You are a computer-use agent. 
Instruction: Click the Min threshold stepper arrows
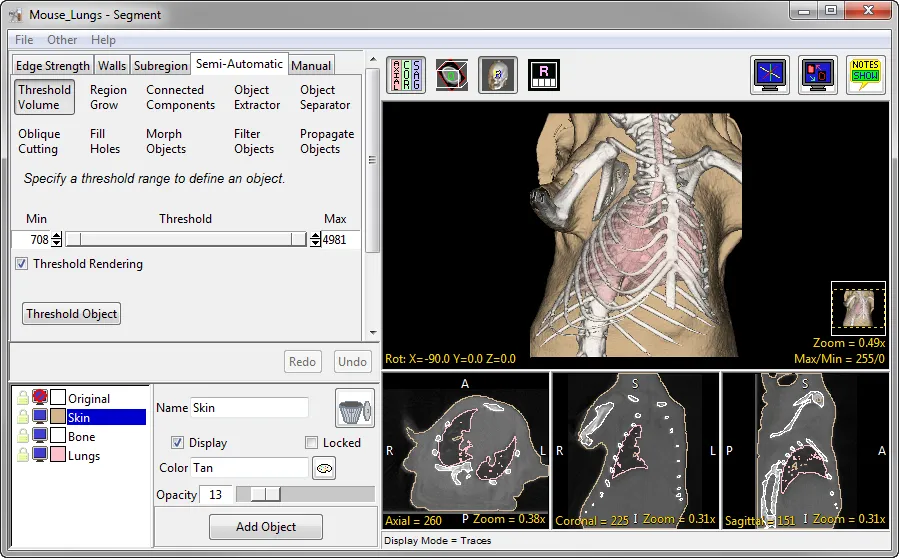click(56, 239)
